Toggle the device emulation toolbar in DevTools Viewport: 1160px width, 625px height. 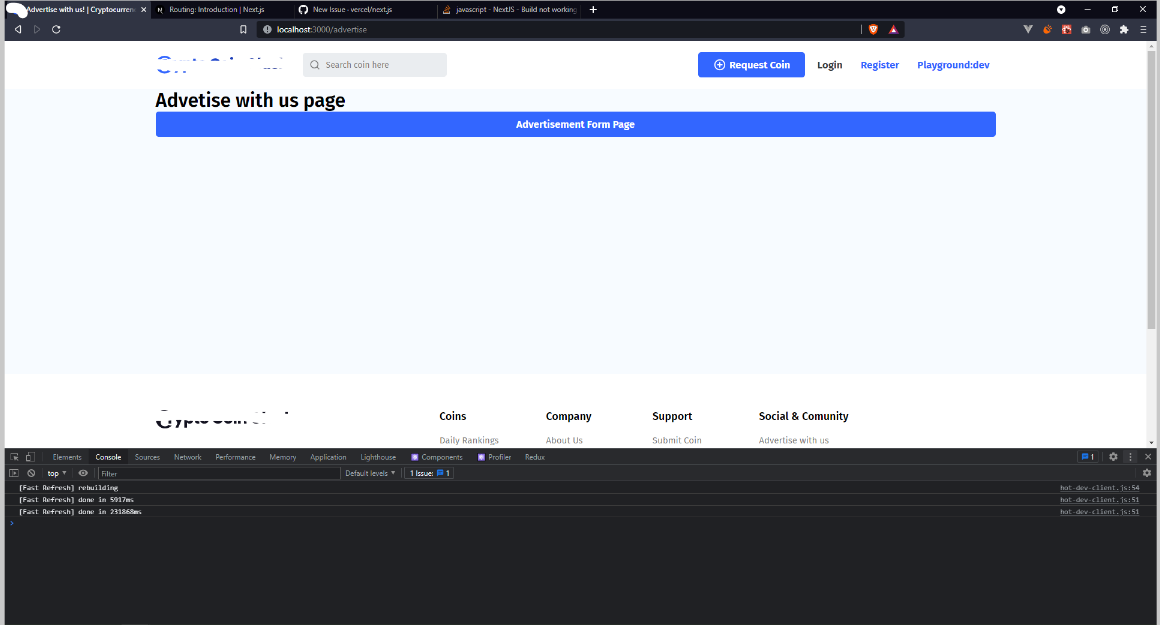30,456
